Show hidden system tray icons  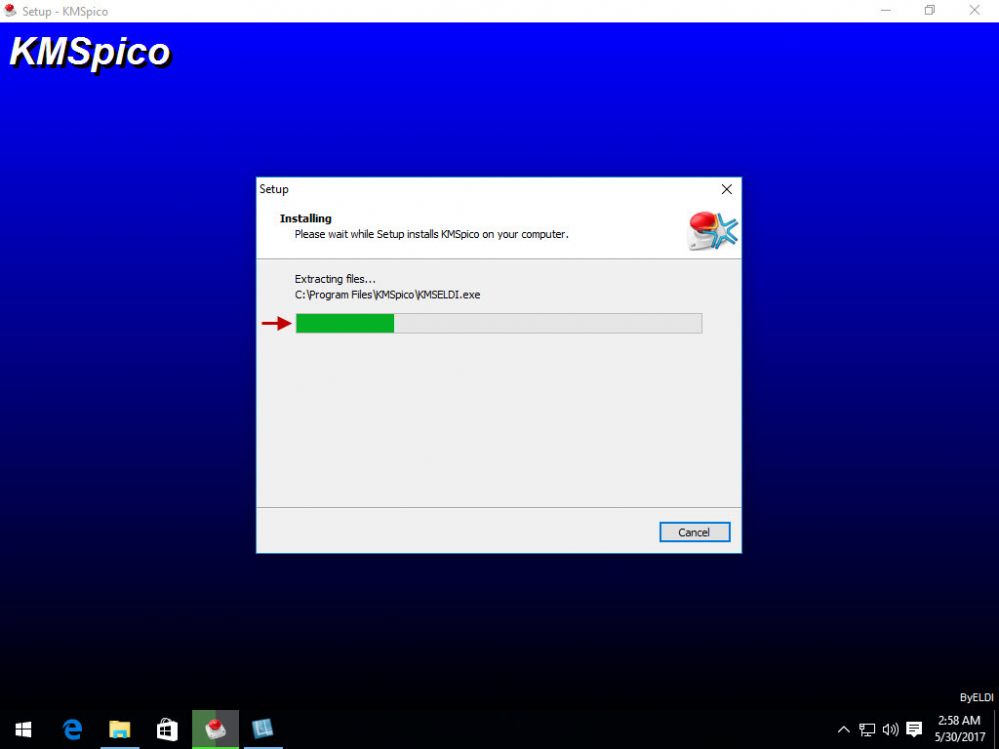point(844,729)
